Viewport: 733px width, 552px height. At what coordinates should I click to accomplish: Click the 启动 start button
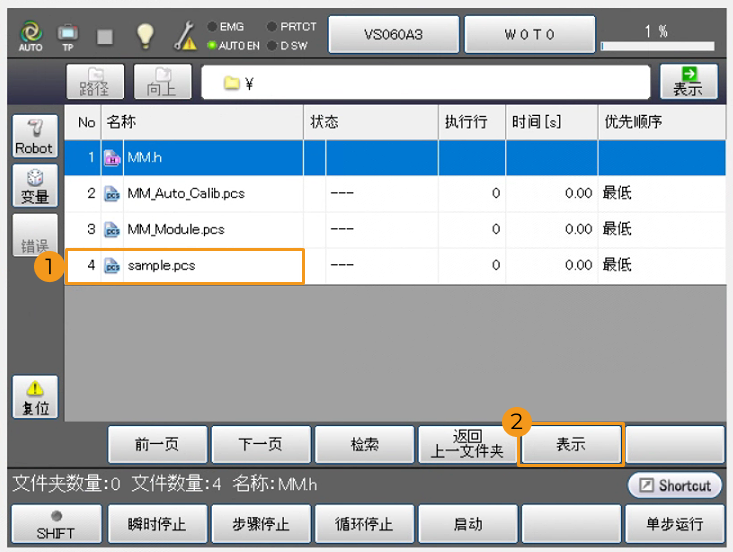click(468, 524)
